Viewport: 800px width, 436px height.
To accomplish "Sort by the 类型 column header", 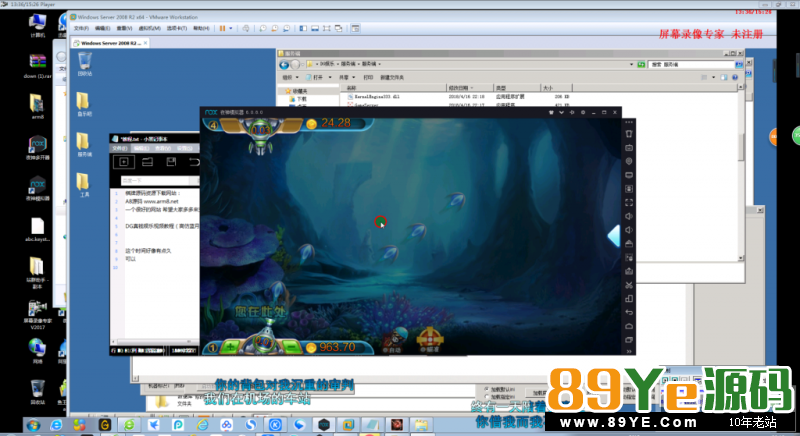I will pyautogui.click(x=517, y=88).
